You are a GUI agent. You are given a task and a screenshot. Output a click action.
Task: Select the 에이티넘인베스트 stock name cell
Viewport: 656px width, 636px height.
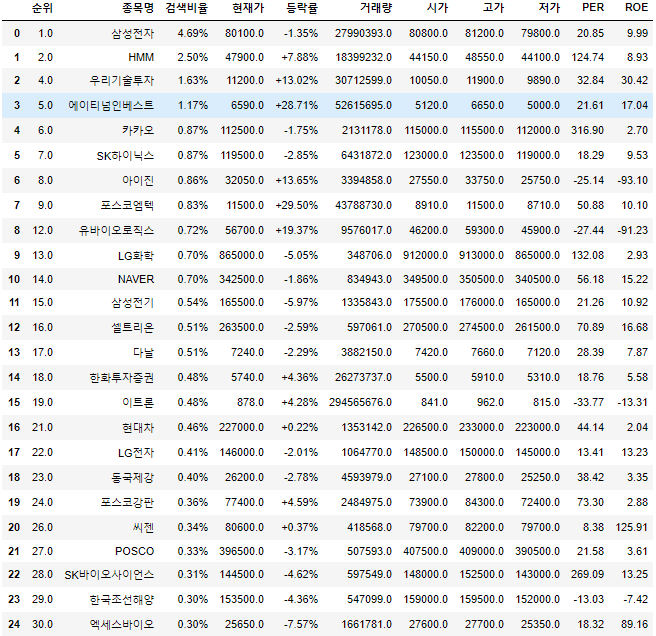pyautogui.click(x=111, y=105)
